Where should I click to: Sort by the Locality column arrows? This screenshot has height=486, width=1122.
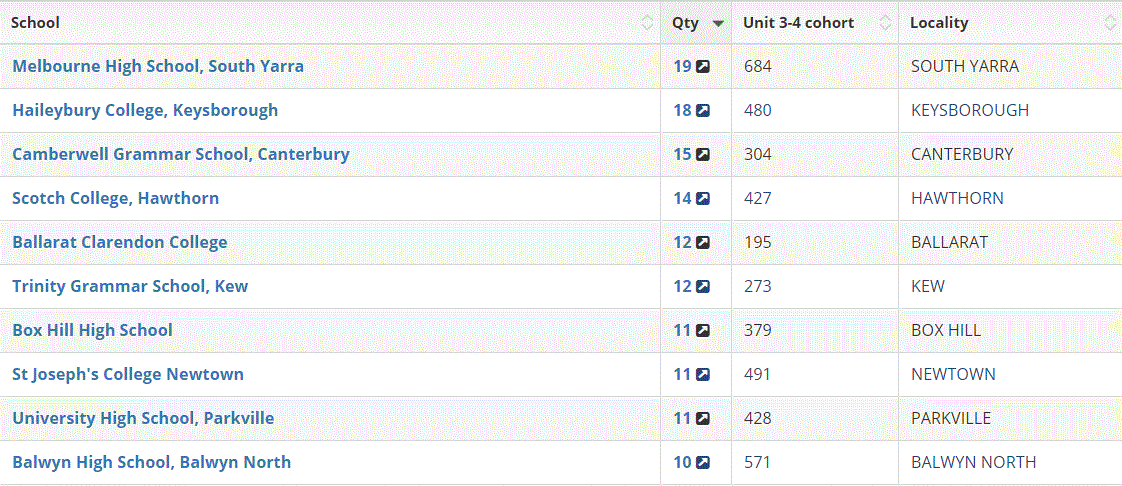click(x=1109, y=23)
